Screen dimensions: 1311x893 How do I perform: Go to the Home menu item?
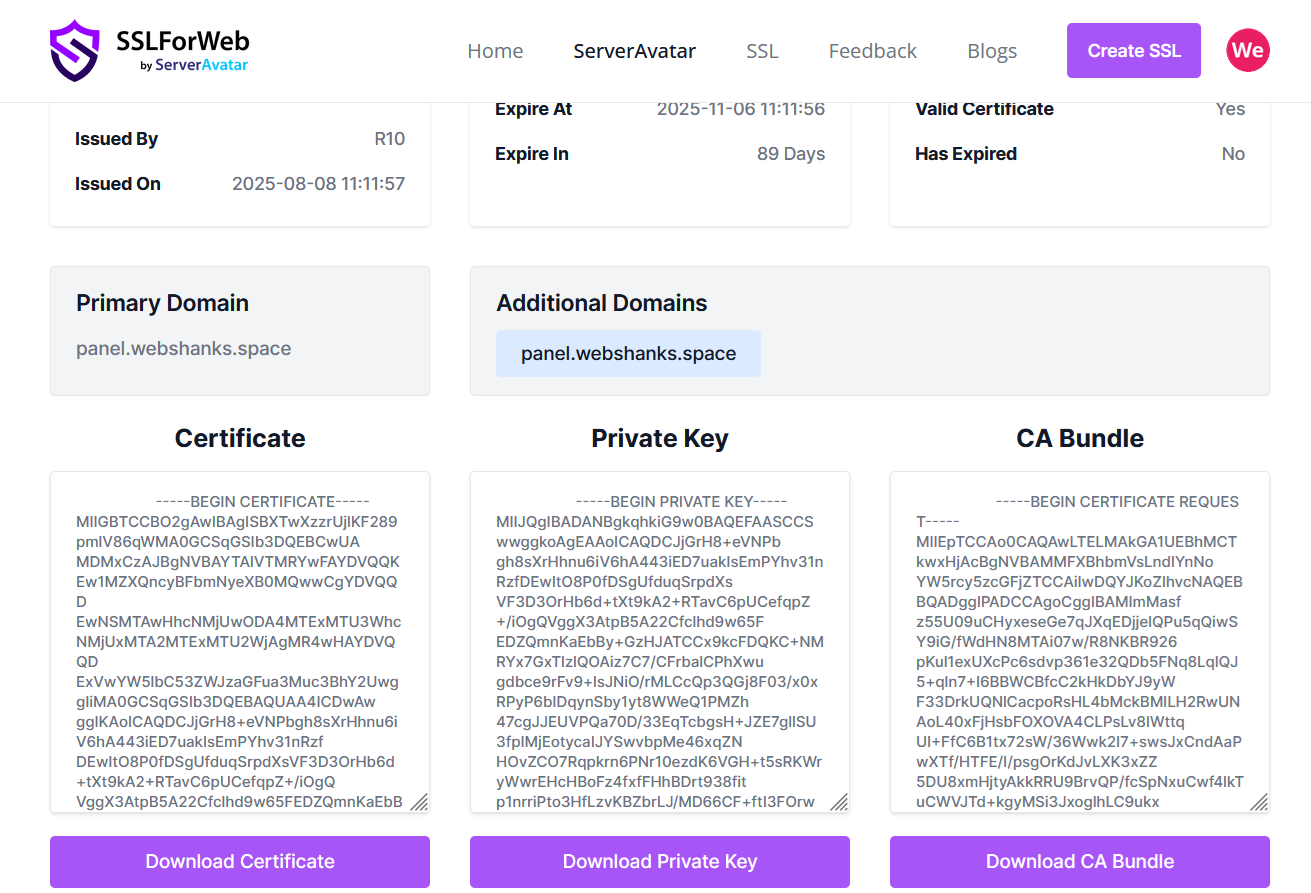tap(495, 51)
